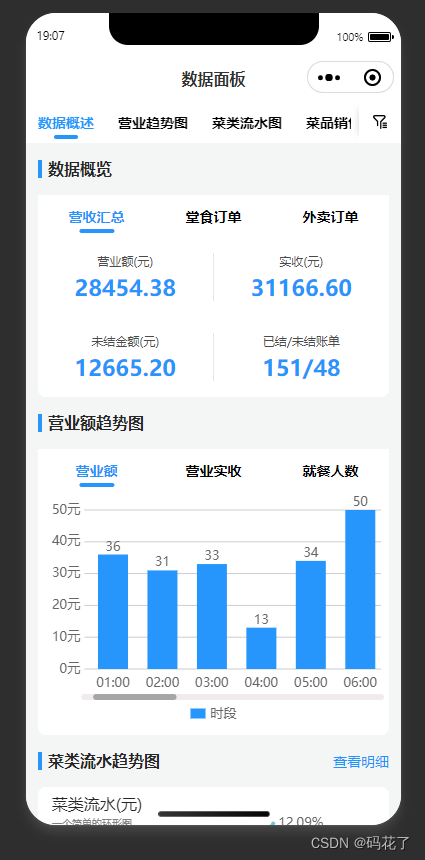Click the 03:00 bar showing 33
Image resolution: width=425 pixels, height=860 pixels.
pyautogui.click(x=212, y=616)
